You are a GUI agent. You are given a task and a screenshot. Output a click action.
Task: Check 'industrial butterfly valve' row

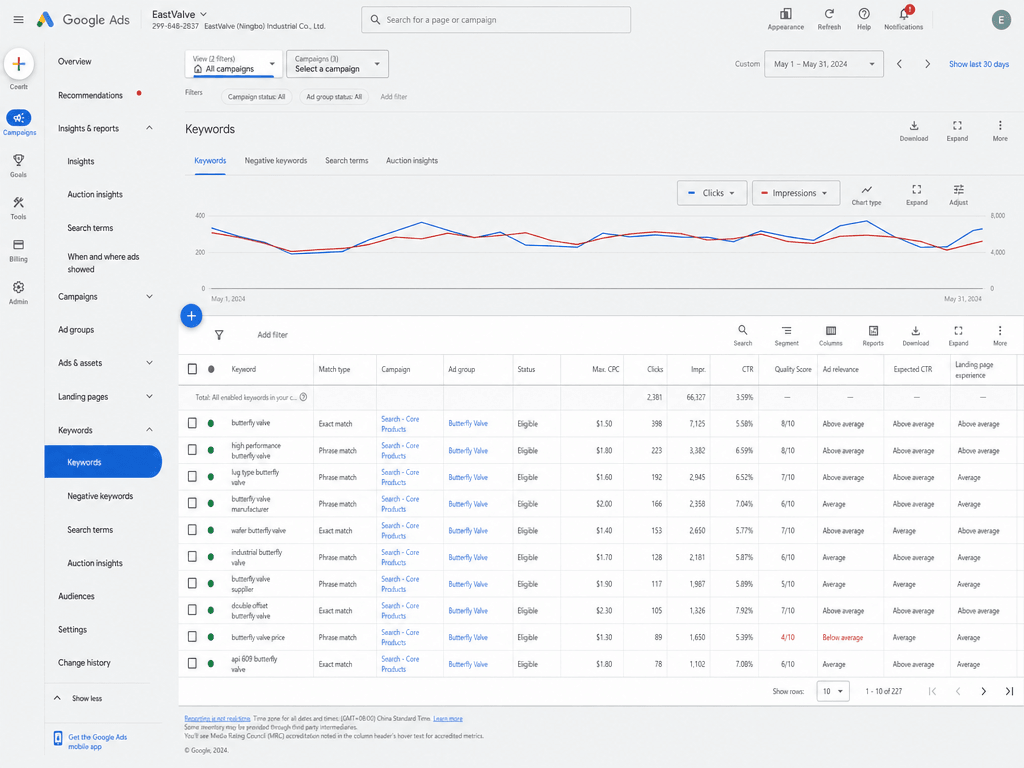point(192,557)
